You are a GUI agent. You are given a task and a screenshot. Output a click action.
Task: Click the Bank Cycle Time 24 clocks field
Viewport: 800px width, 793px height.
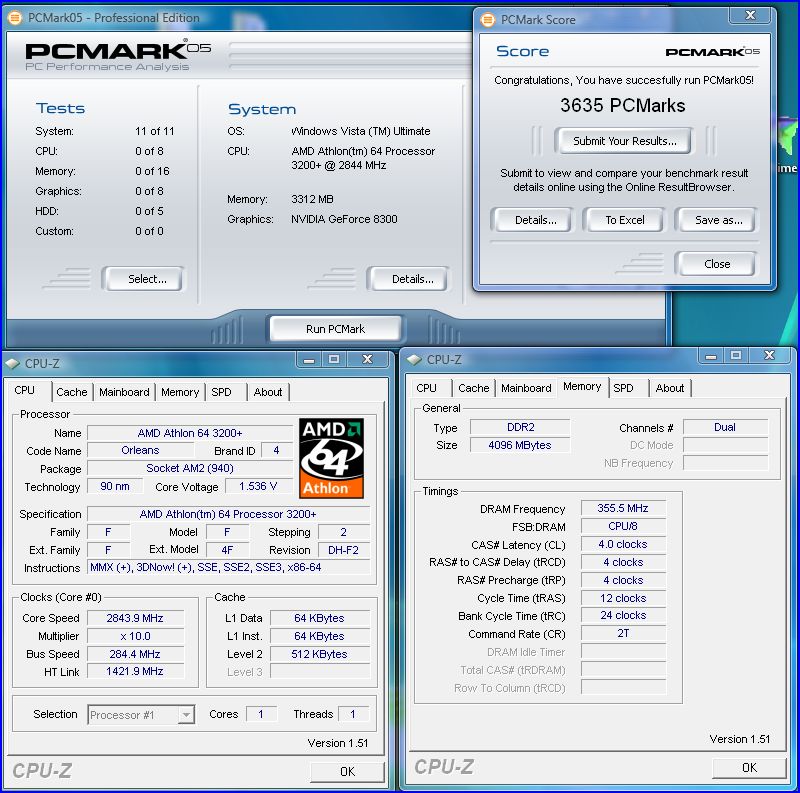(623, 615)
